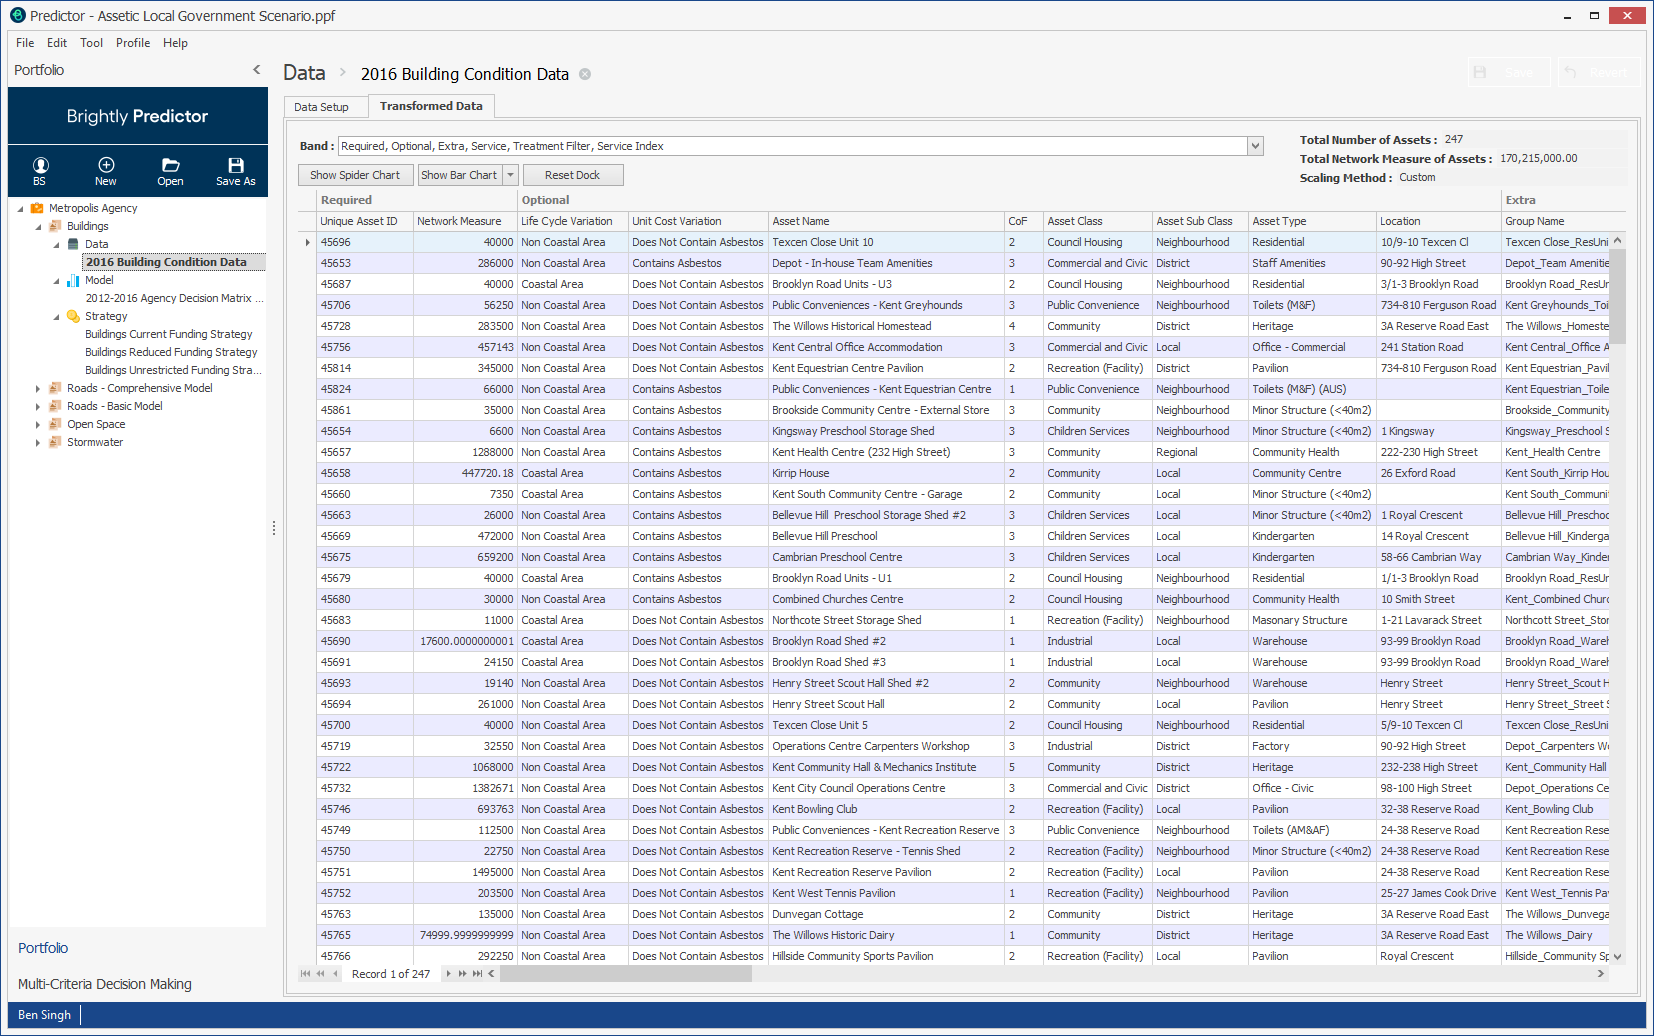Select the BS profile icon in sidebar
1654x1036 pixels.
[x=39, y=170]
